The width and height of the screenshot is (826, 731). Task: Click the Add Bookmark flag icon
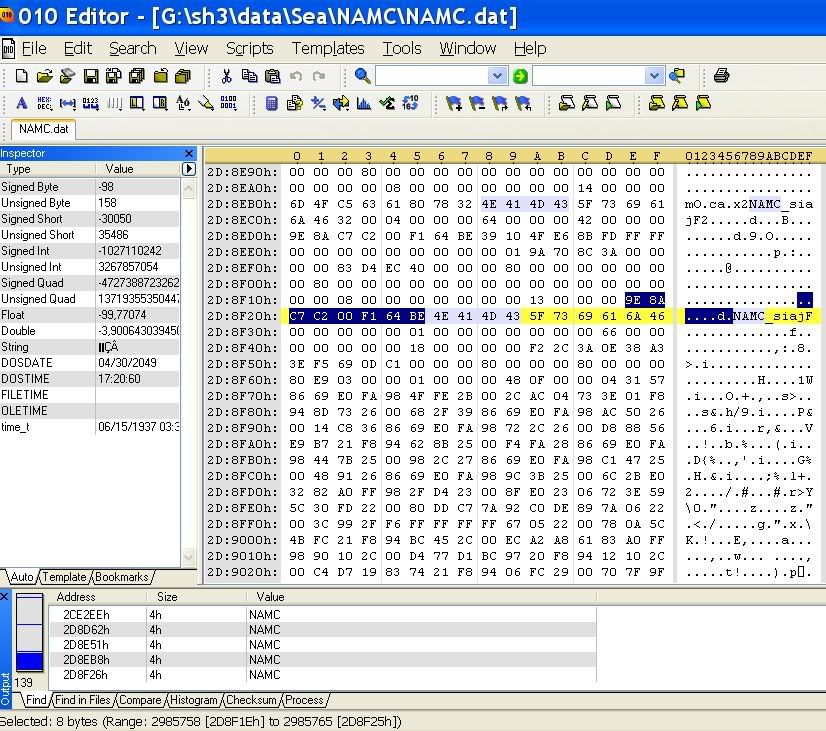(454, 103)
